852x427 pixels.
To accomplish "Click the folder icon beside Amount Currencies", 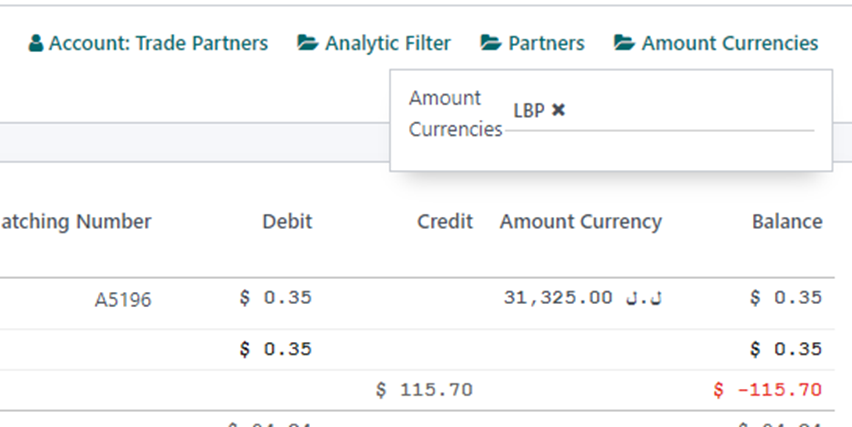I will [x=624, y=42].
